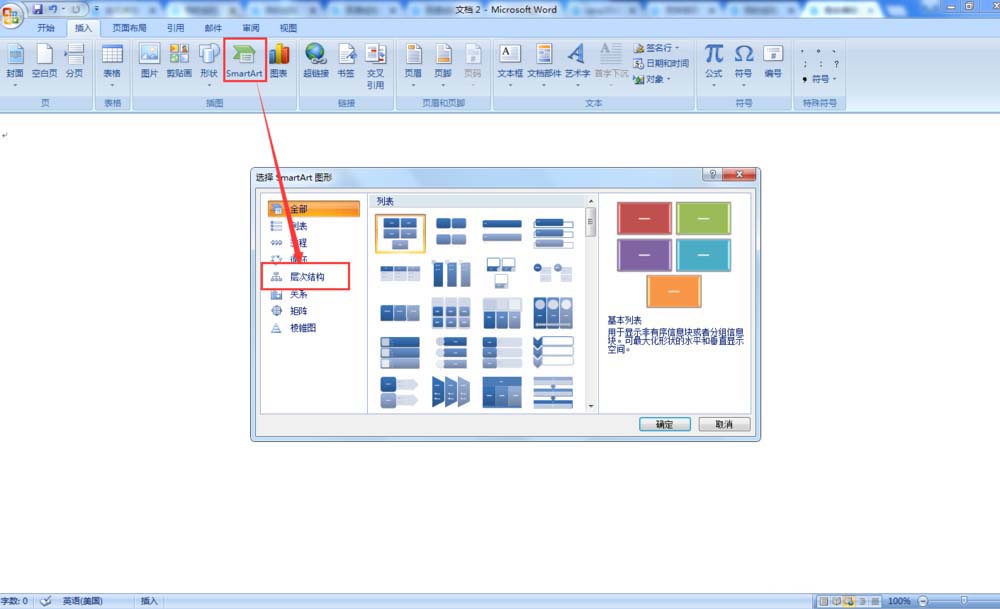The width and height of the screenshot is (1000, 609).
Task: Open the 艺术字 WordArt gallery
Action: (x=577, y=63)
